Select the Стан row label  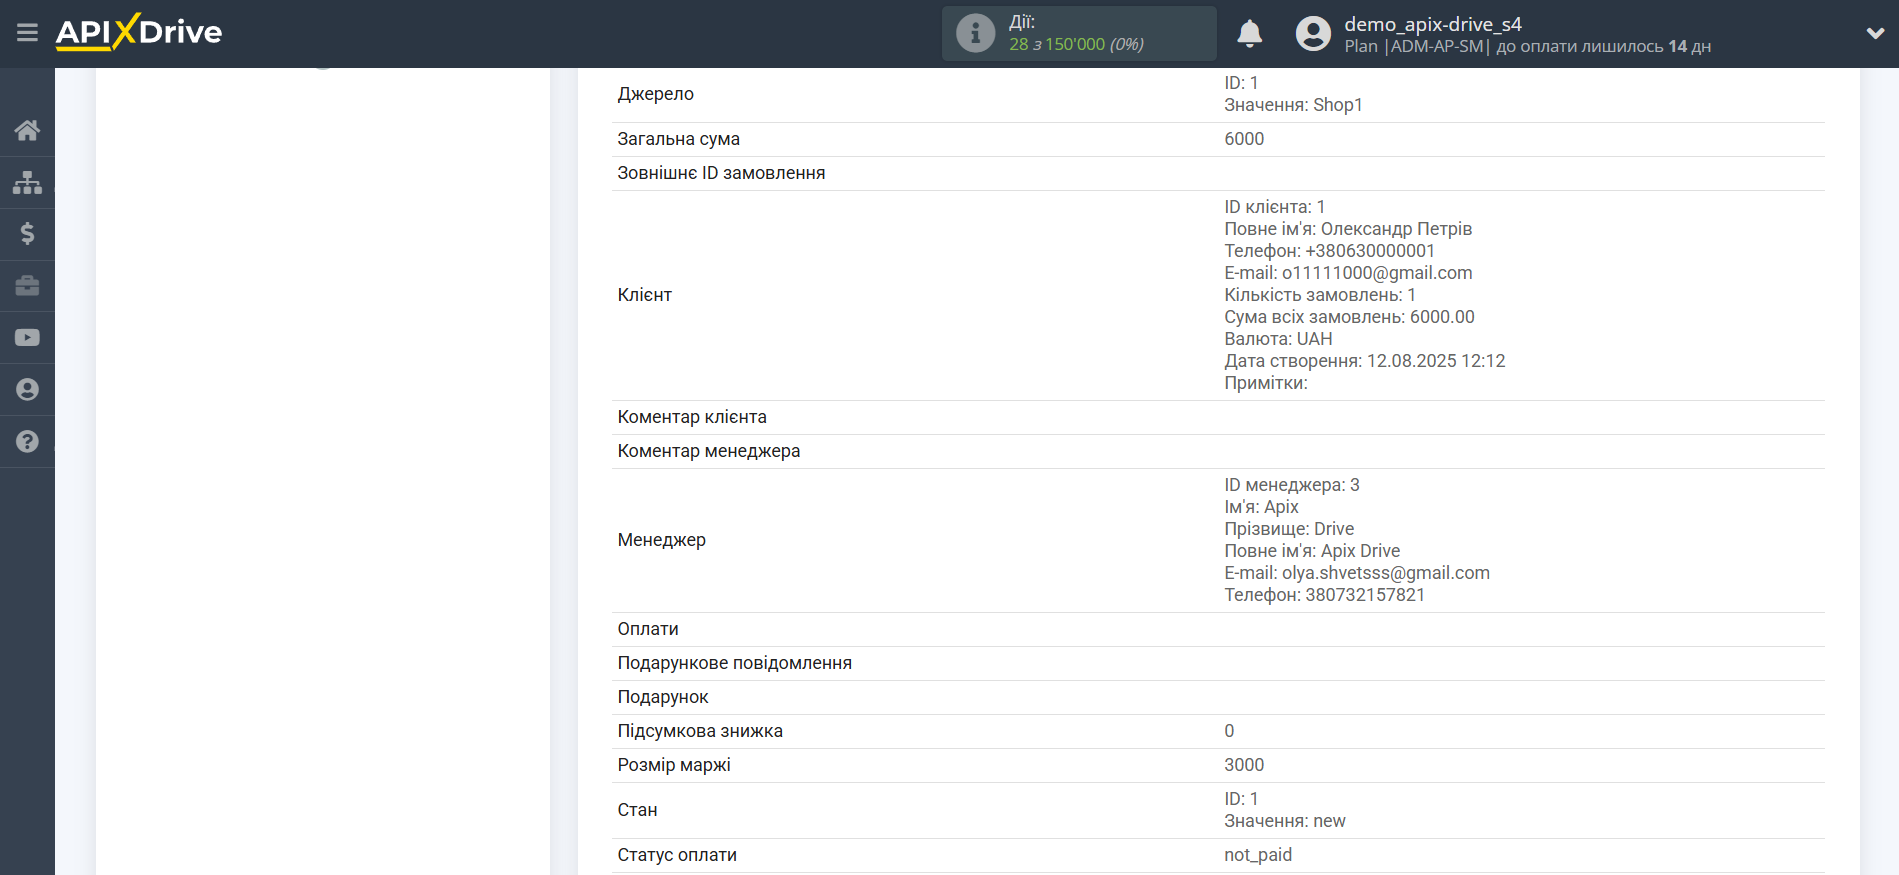(x=637, y=810)
